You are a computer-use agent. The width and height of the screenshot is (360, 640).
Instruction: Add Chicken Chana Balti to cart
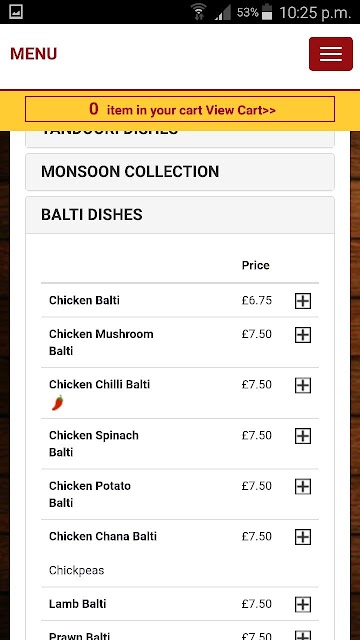pos(303,537)
